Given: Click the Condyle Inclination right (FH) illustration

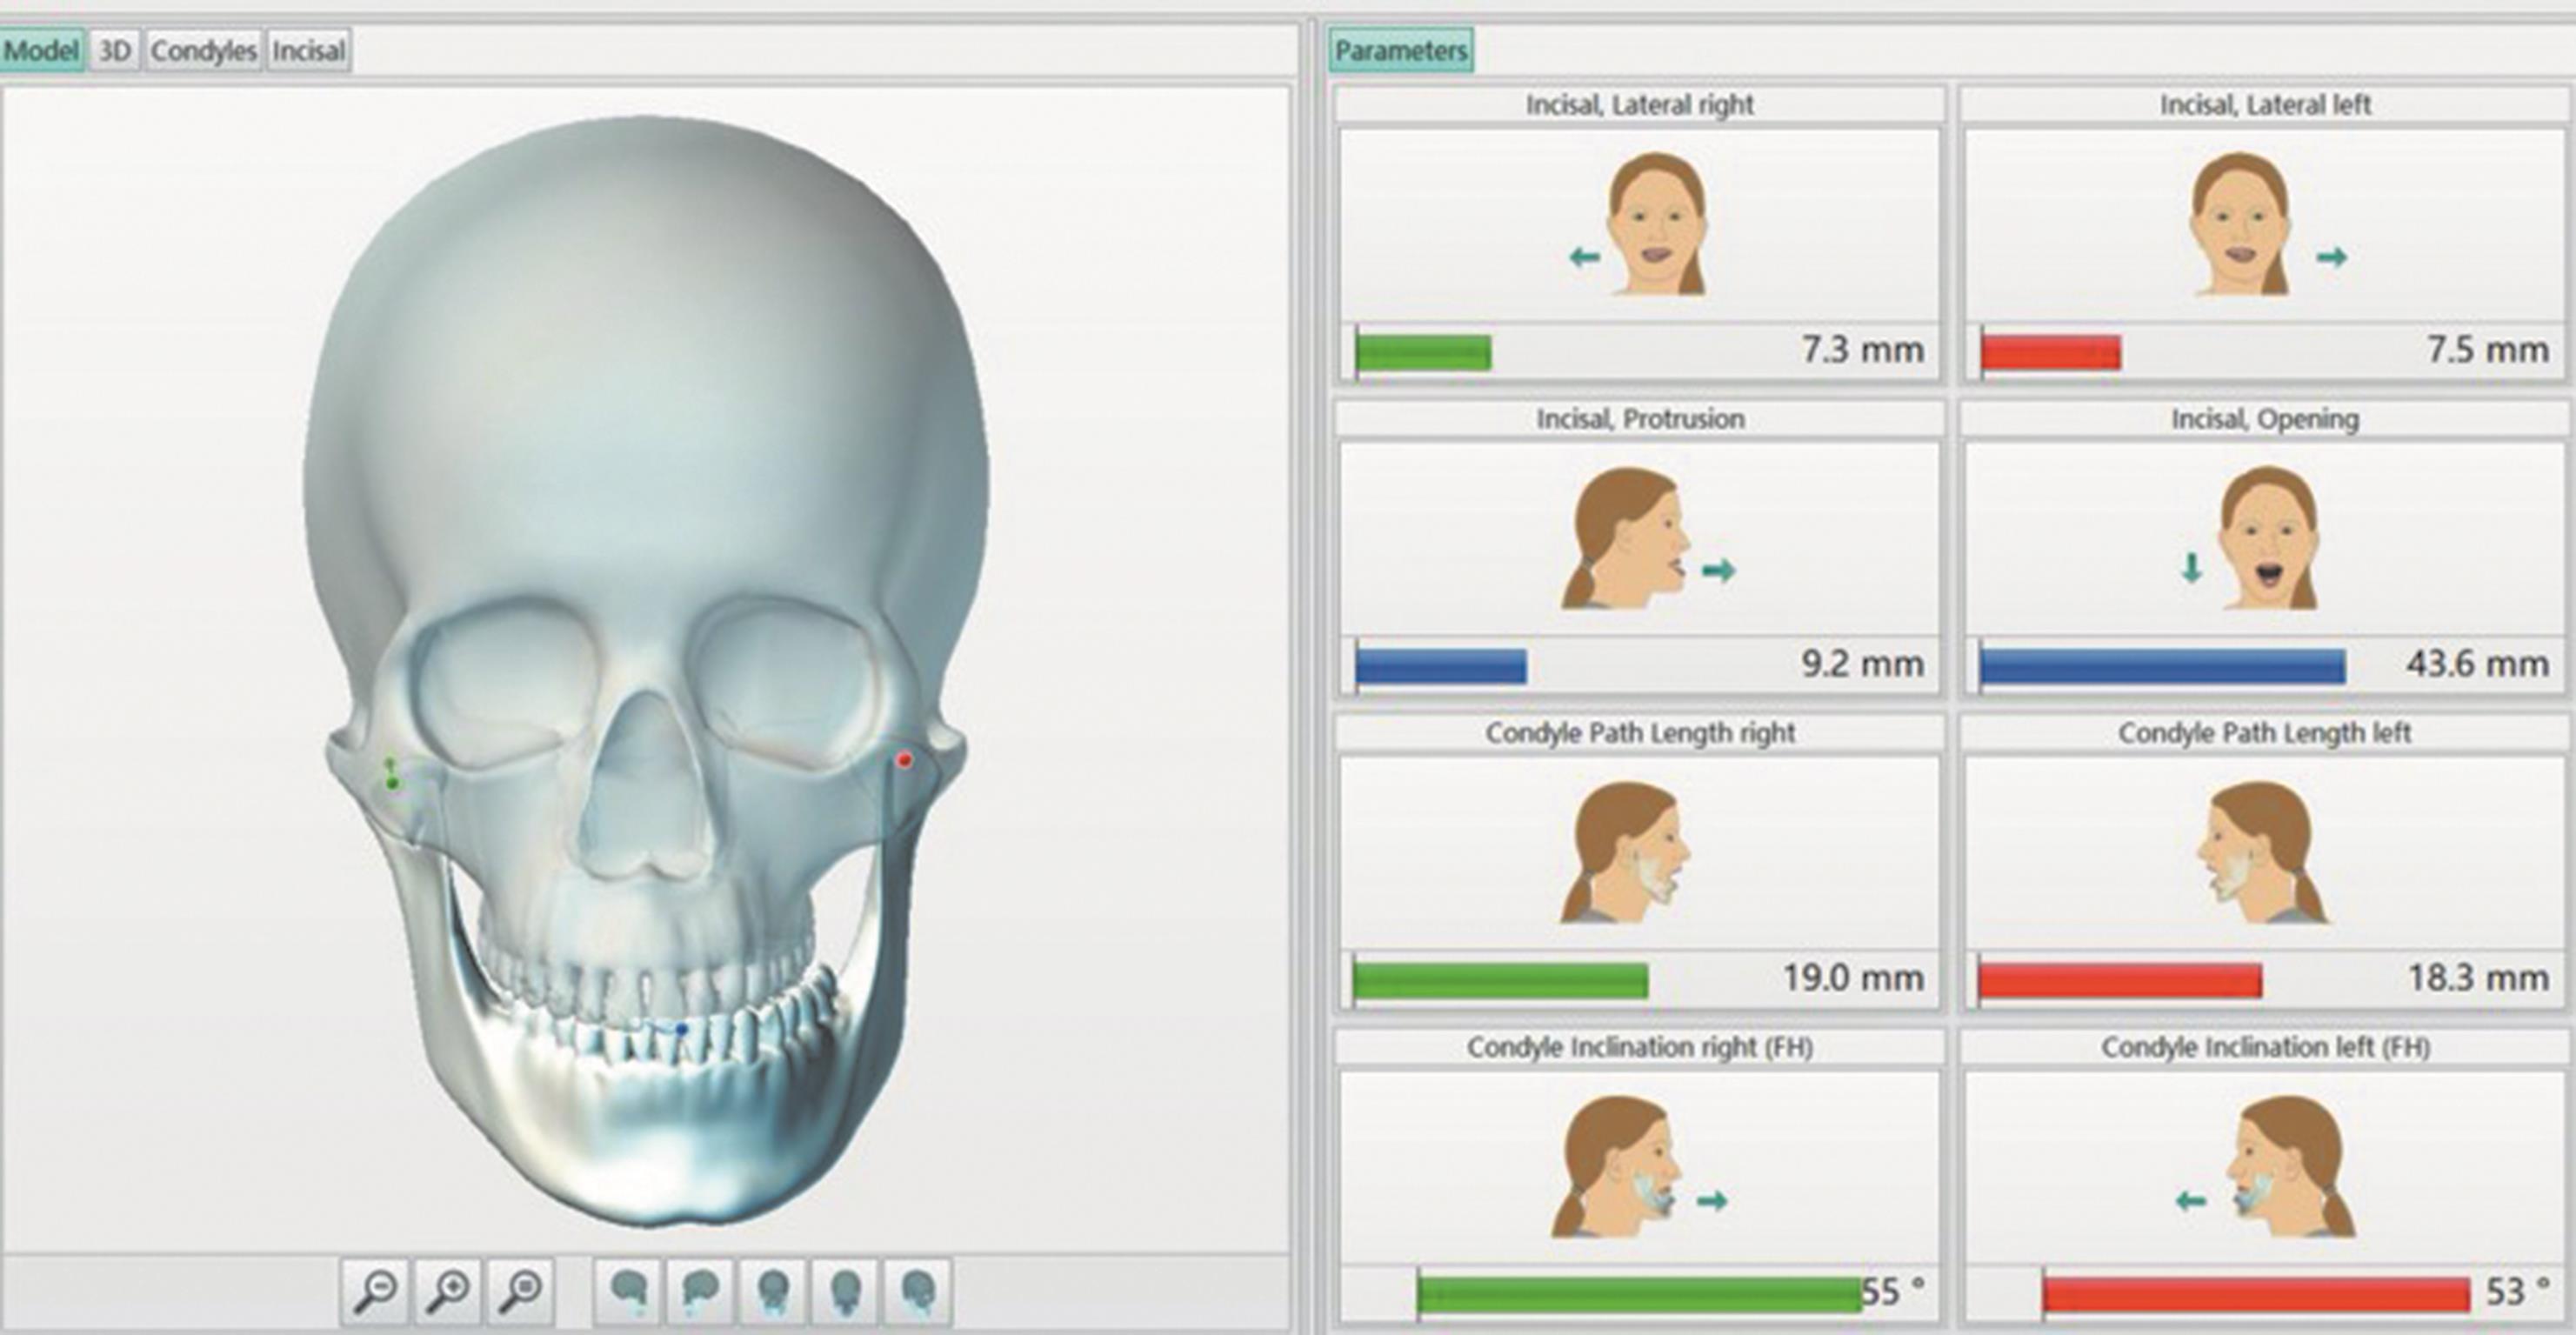Looking at the screenshot, I should point(1616,1166).
